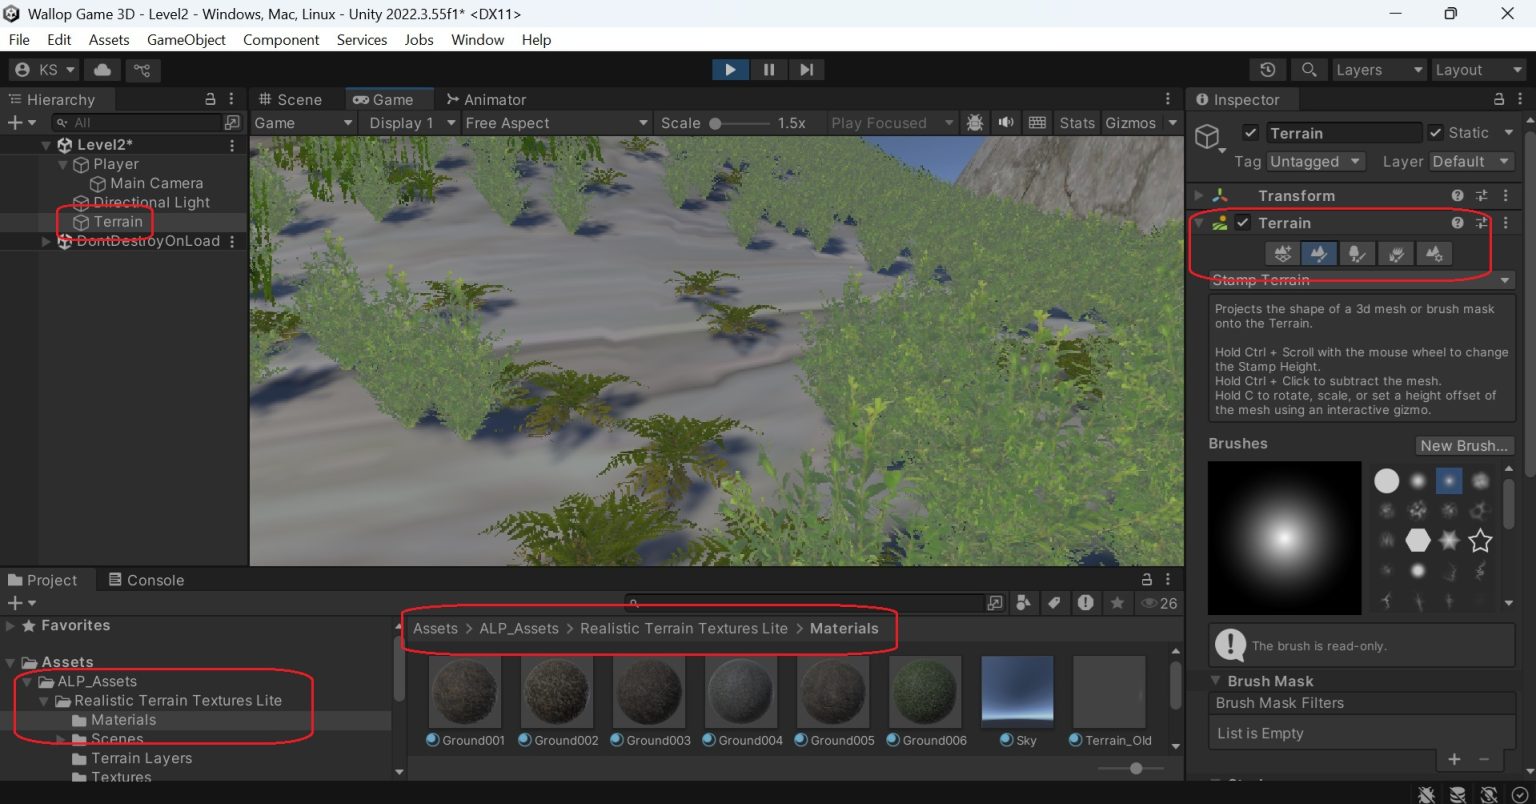The height and width of the screenshot is (804, 1536).
Task: Click the New Brush button
Action: click(x=1464, y=445)
